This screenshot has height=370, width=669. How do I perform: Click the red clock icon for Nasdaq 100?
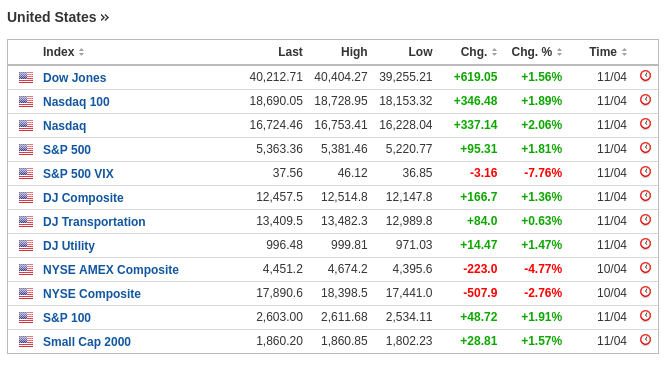(646, 99)
